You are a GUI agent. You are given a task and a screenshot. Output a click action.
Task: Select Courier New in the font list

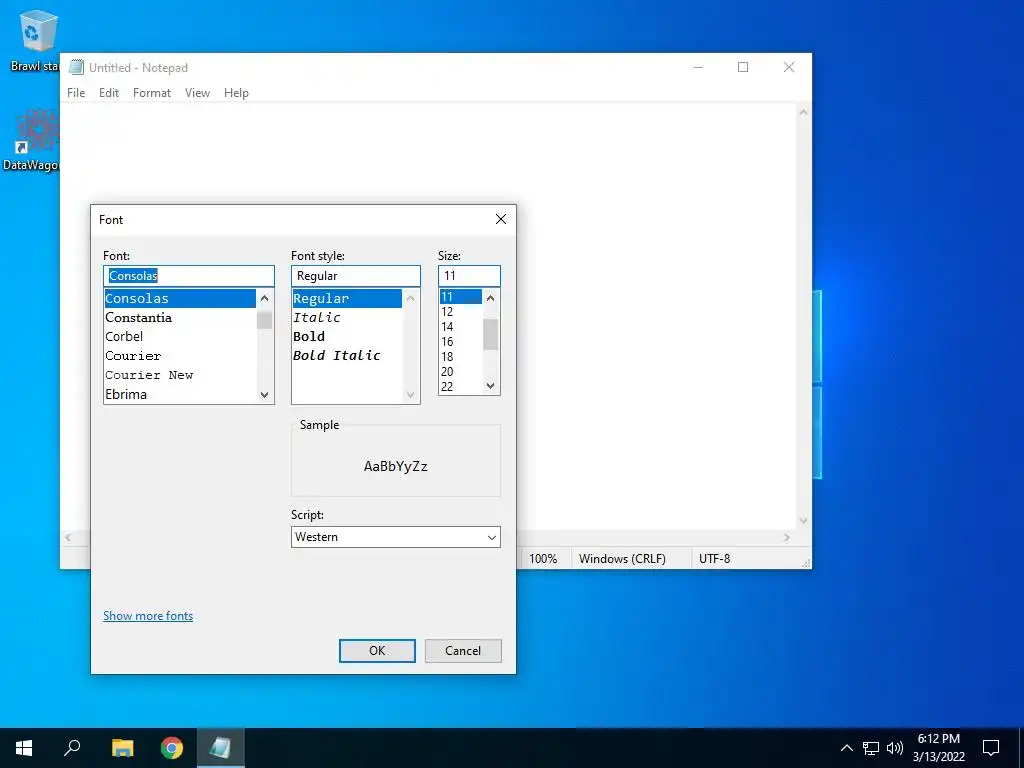[x=180, y=375]
